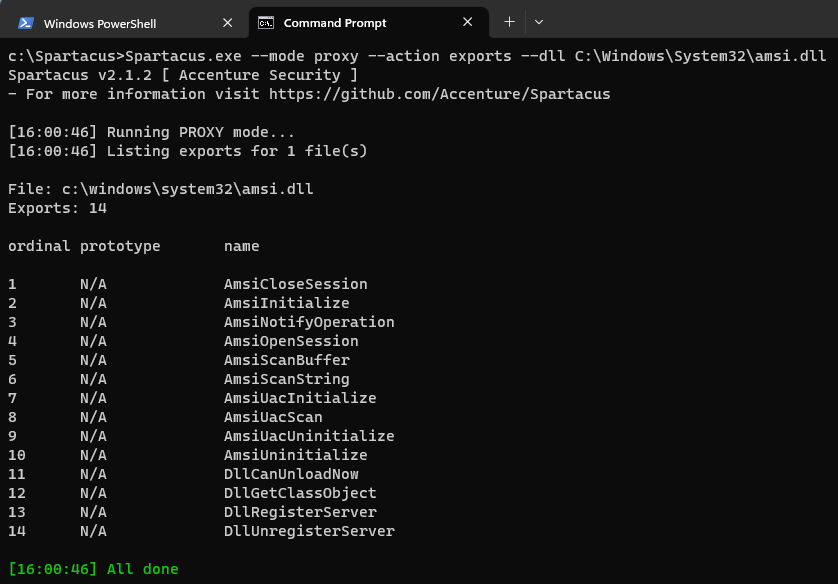The width and height of the screenshot is (838, 584).
Task: Click the amsi.dll file path line
Action: (x=160, y=189)
